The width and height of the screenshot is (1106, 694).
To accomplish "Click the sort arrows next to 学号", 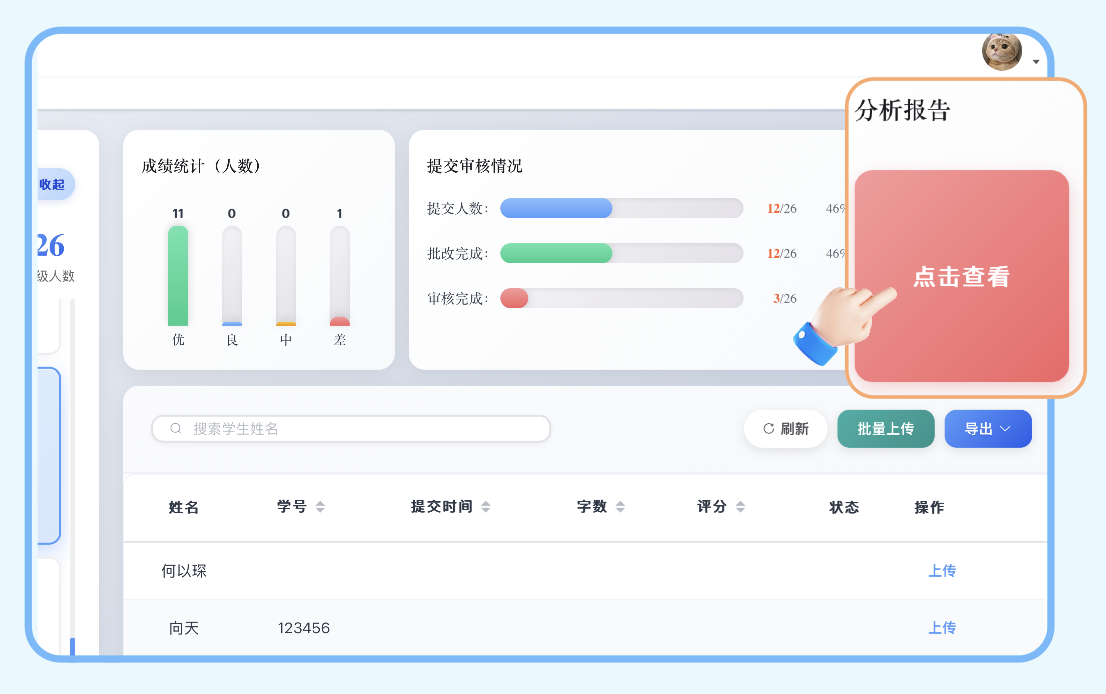I will click(x=320, y=507).
